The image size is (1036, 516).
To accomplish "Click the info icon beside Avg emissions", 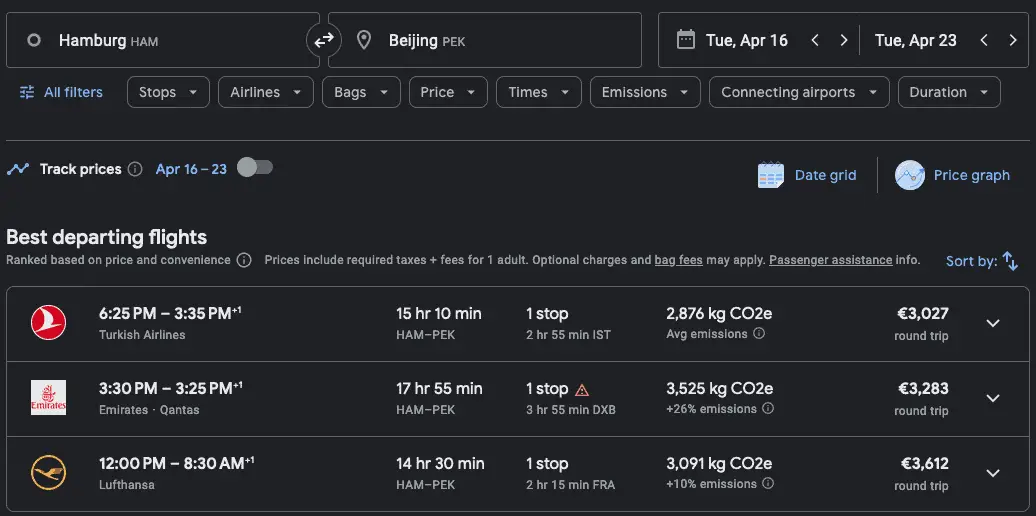I will [x=759, y=334].
